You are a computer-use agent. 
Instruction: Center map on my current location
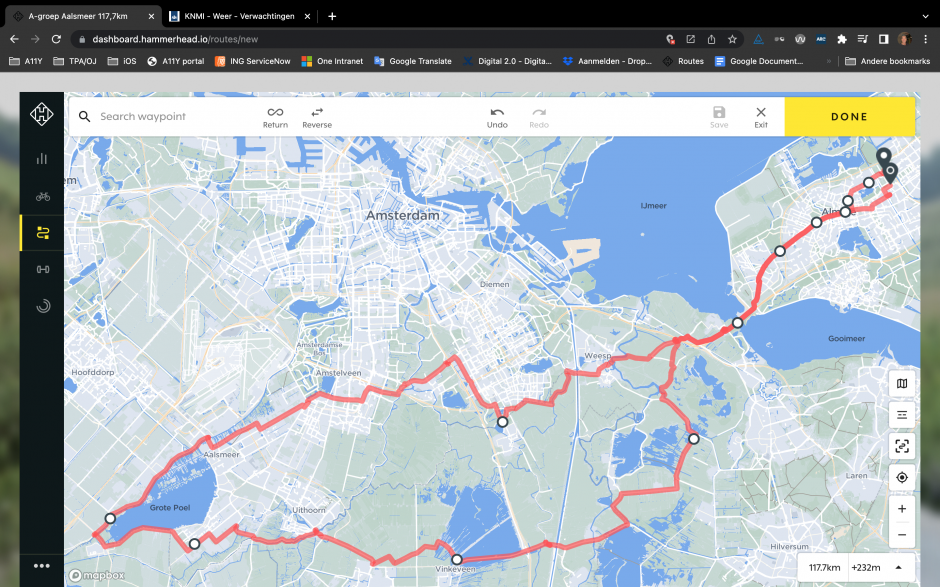click(902, 477)
